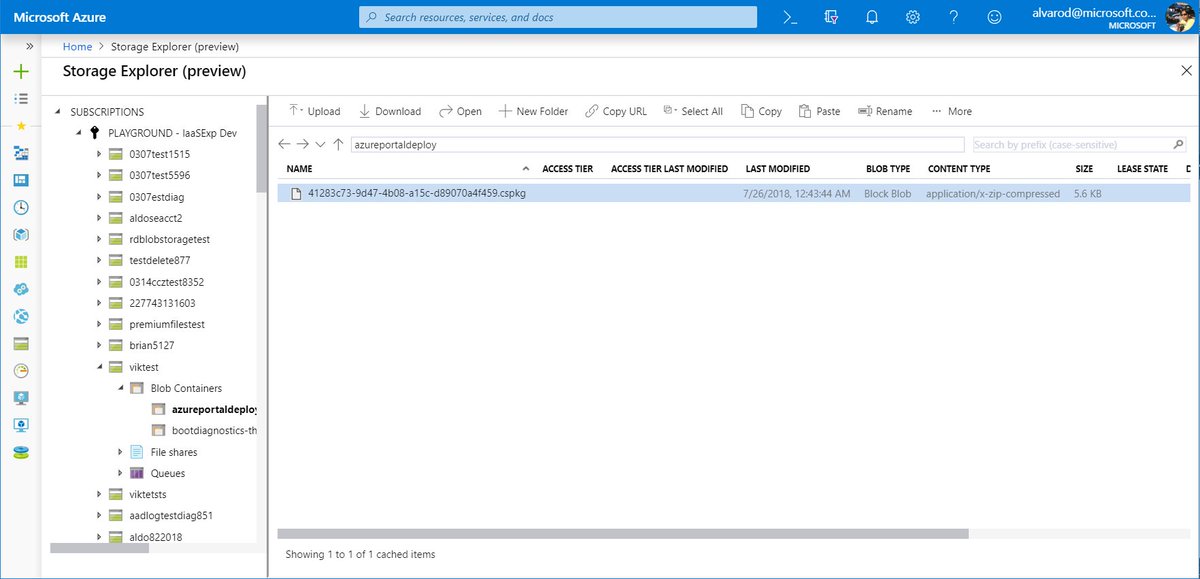The width and height of the screenshot is (1200, 579).
Task: Open the All services list icon in sidebar
Action: pyautogui.click(x=21, y=98)
